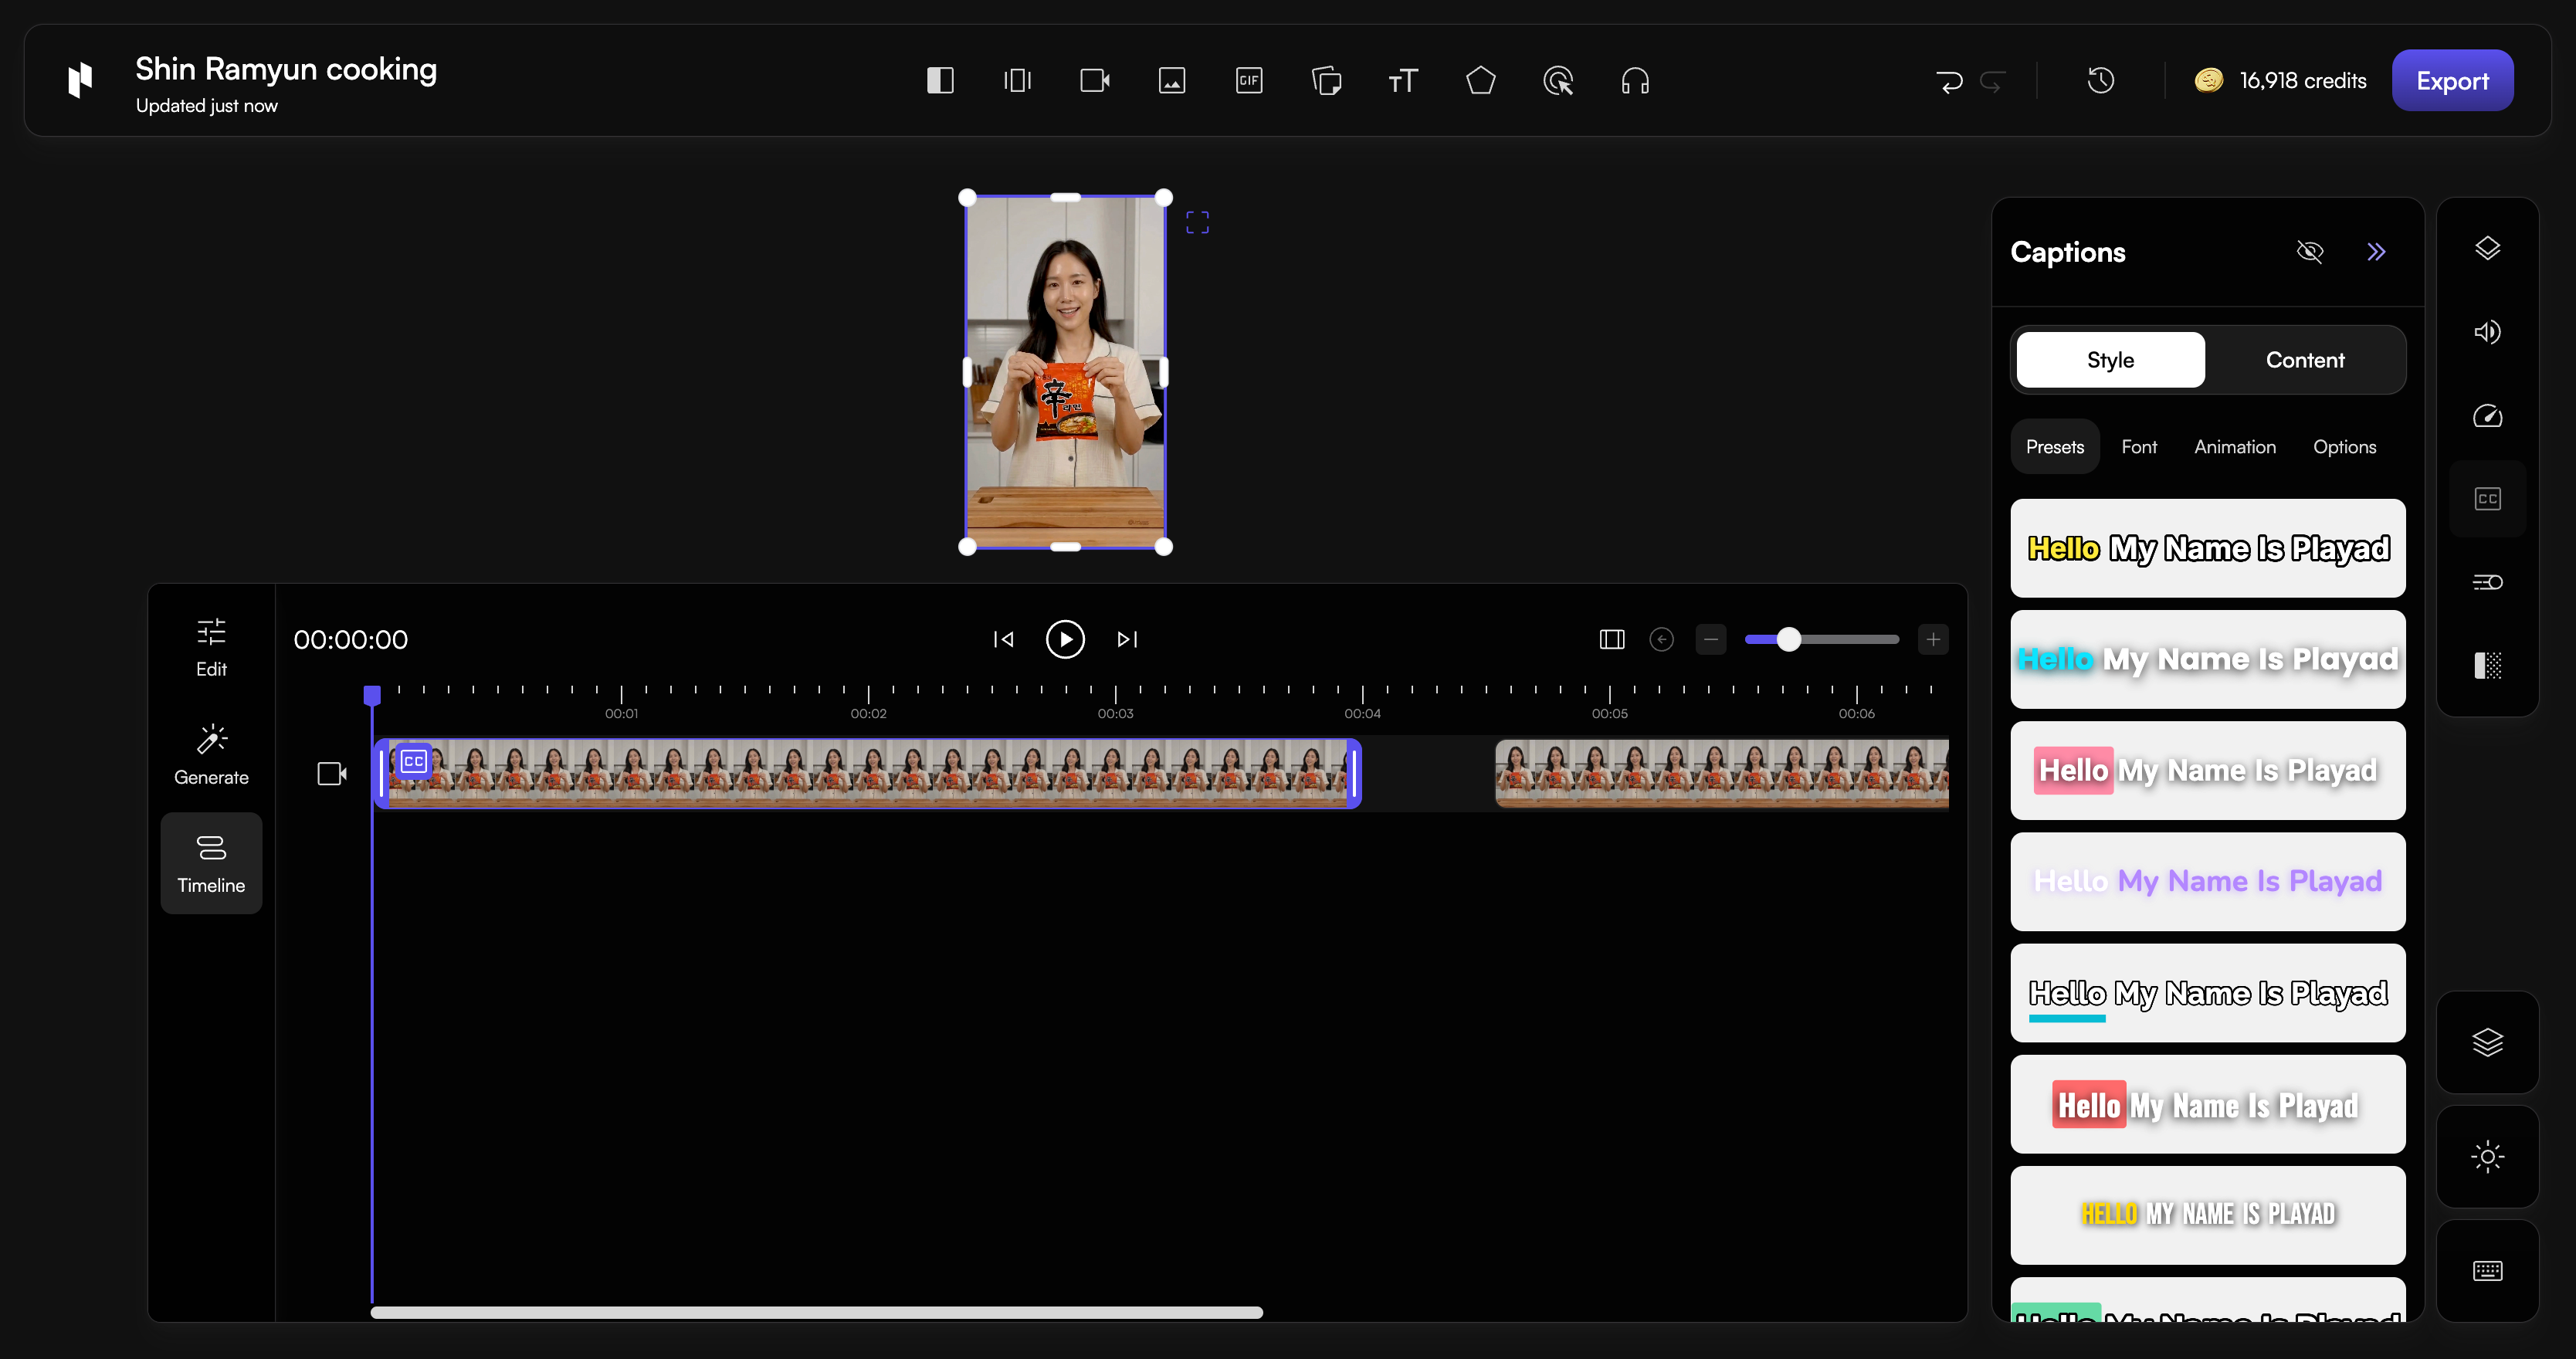This screenshot has height=1359, width=2576.
Task: Zoom in the timeline with plus button
Action: tap(1933, 639)
